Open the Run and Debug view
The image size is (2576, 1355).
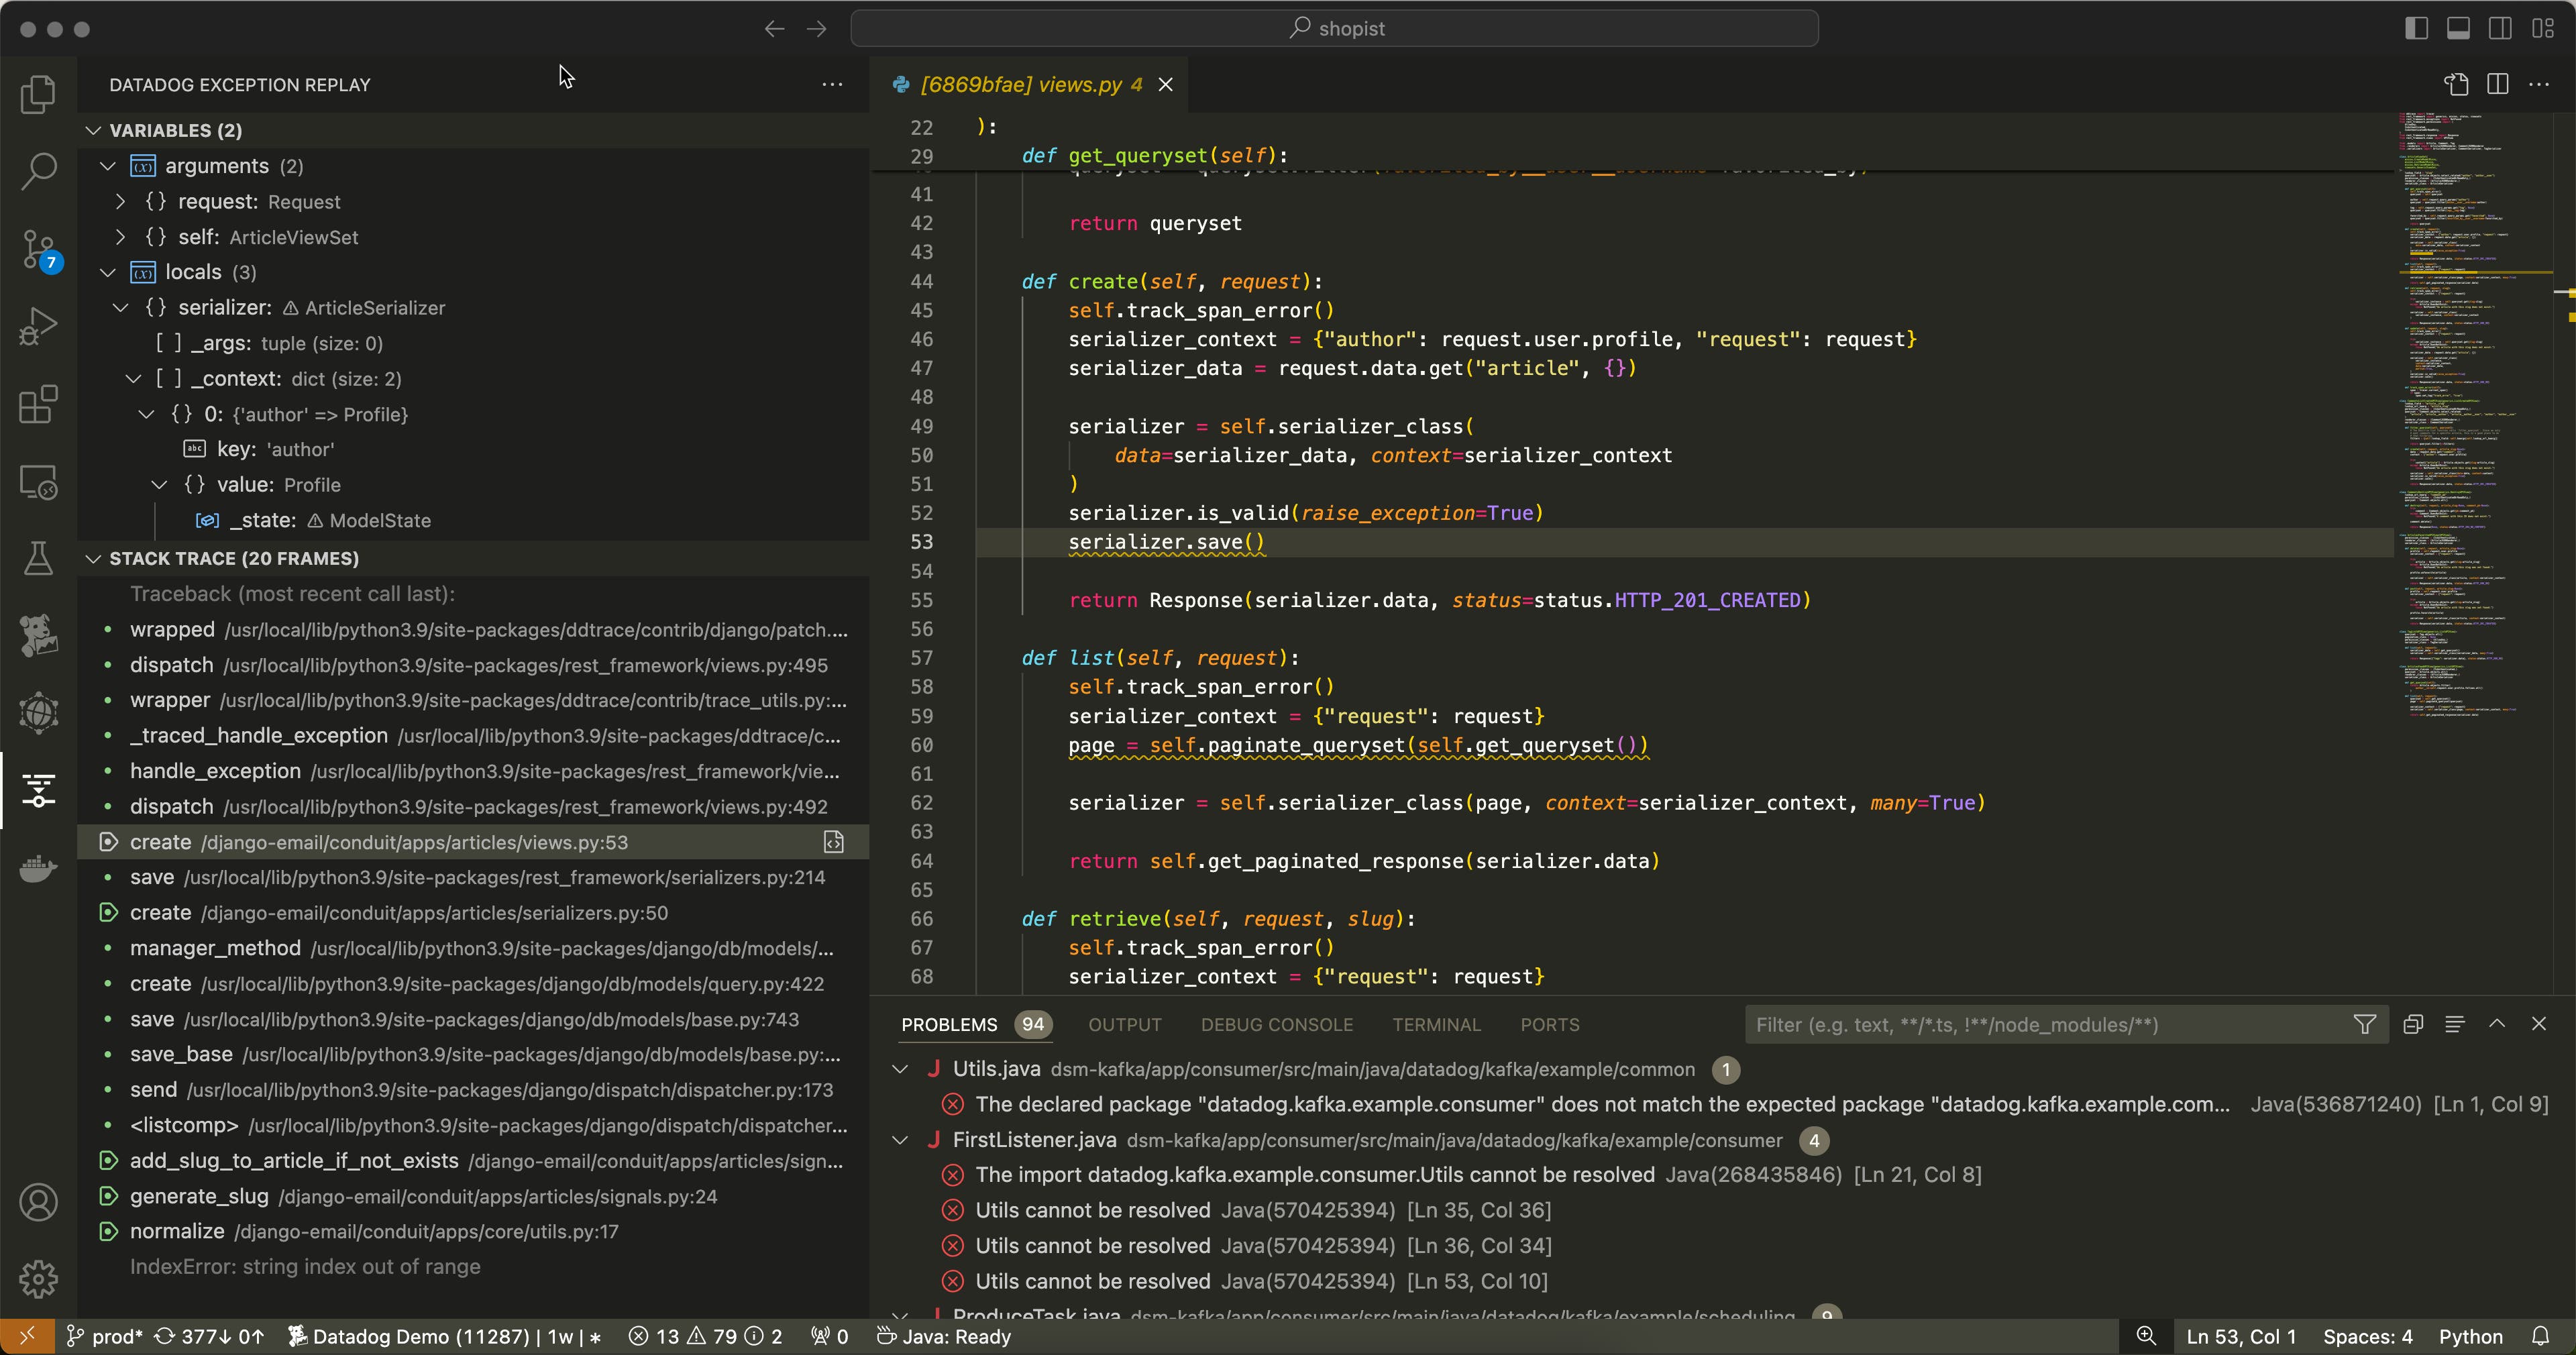coord(38,325)
